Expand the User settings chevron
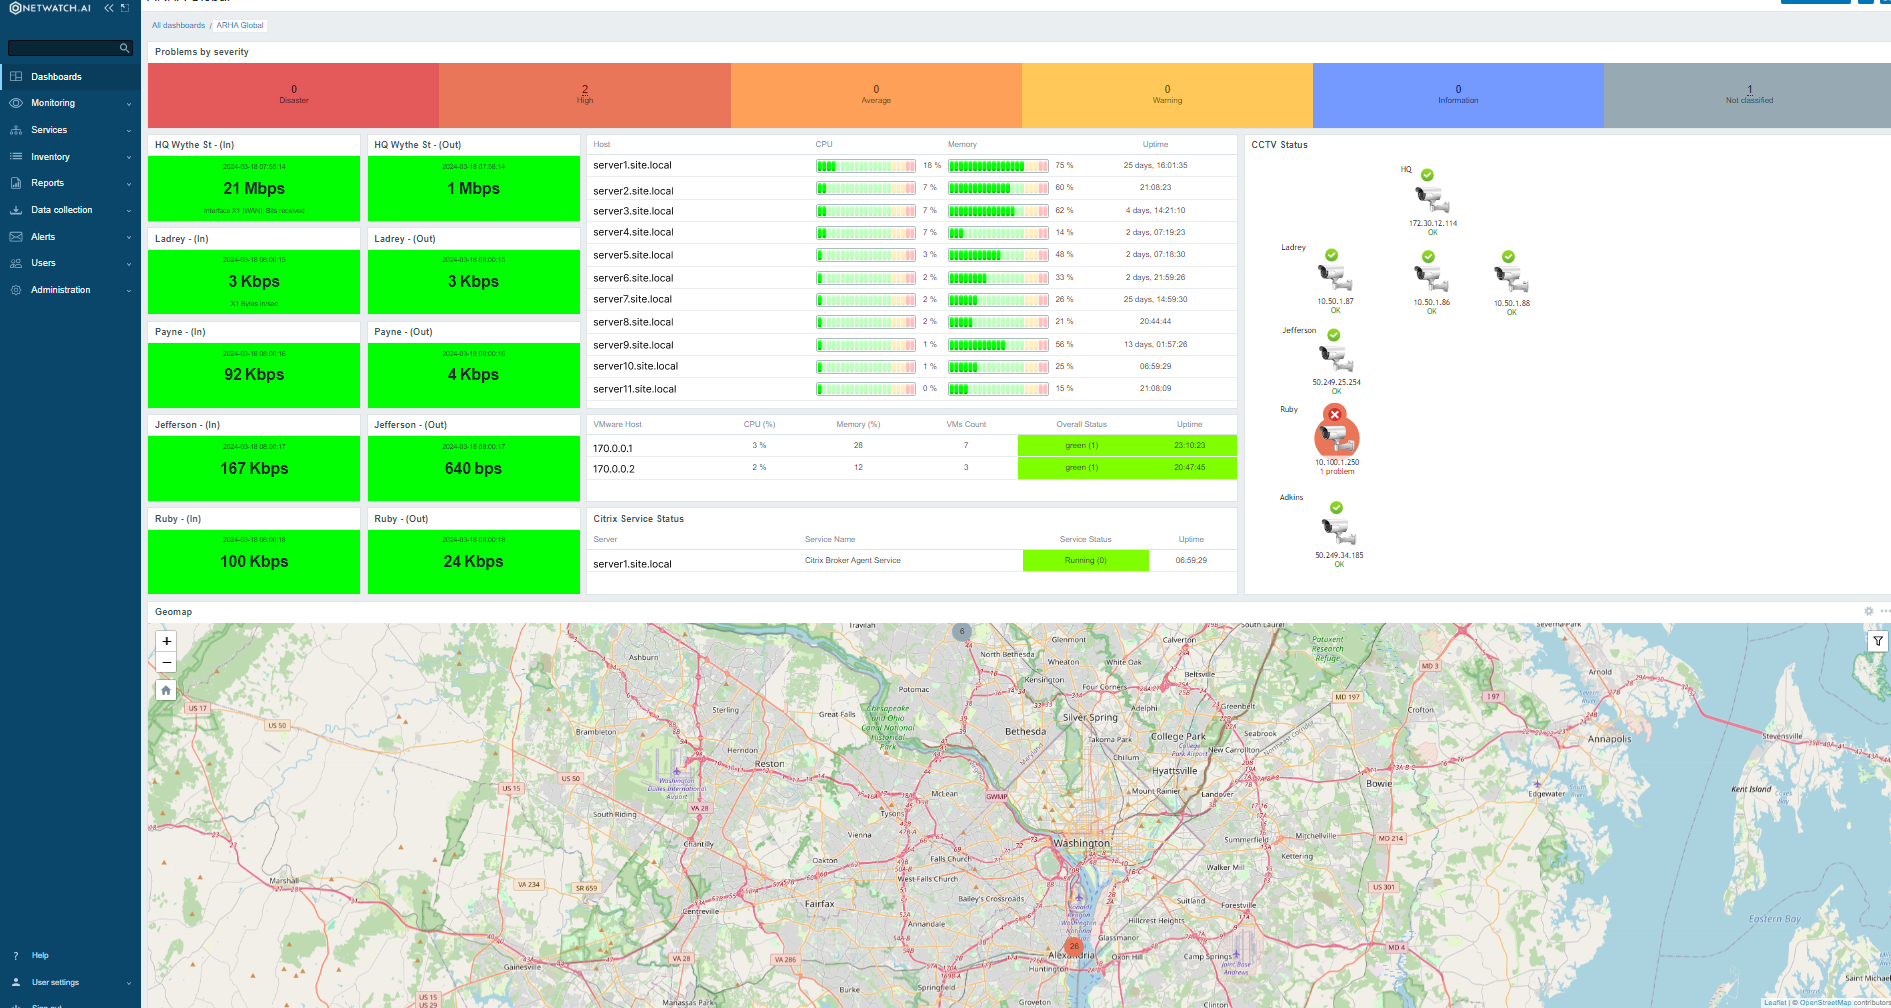 [x=129, y=983]
